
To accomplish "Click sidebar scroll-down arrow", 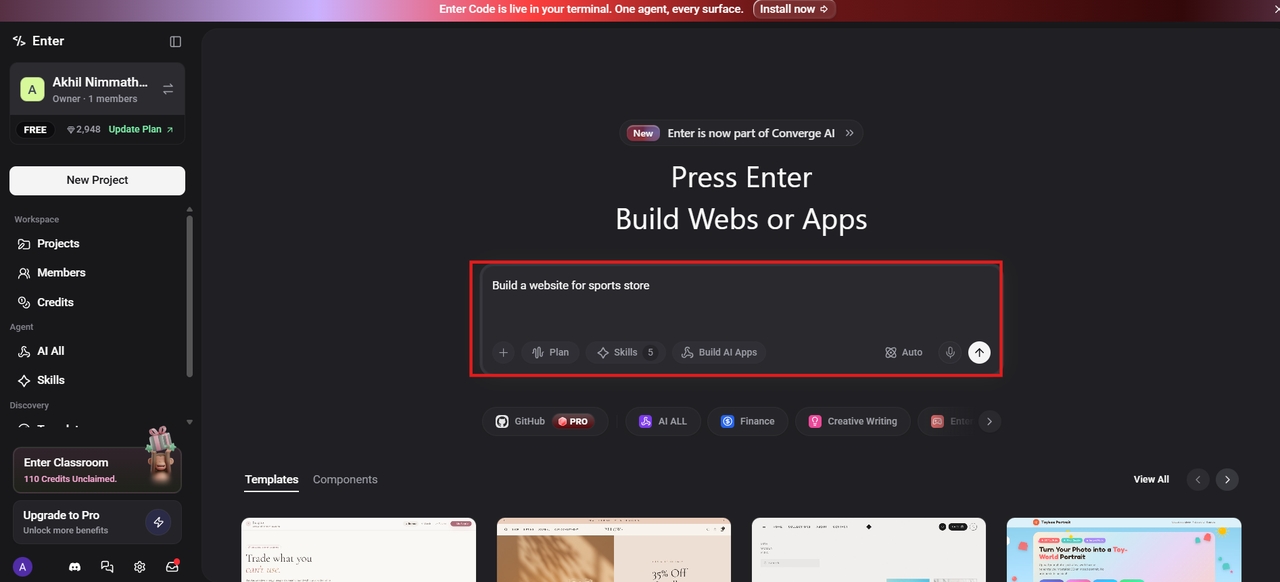I will point(189,422).
